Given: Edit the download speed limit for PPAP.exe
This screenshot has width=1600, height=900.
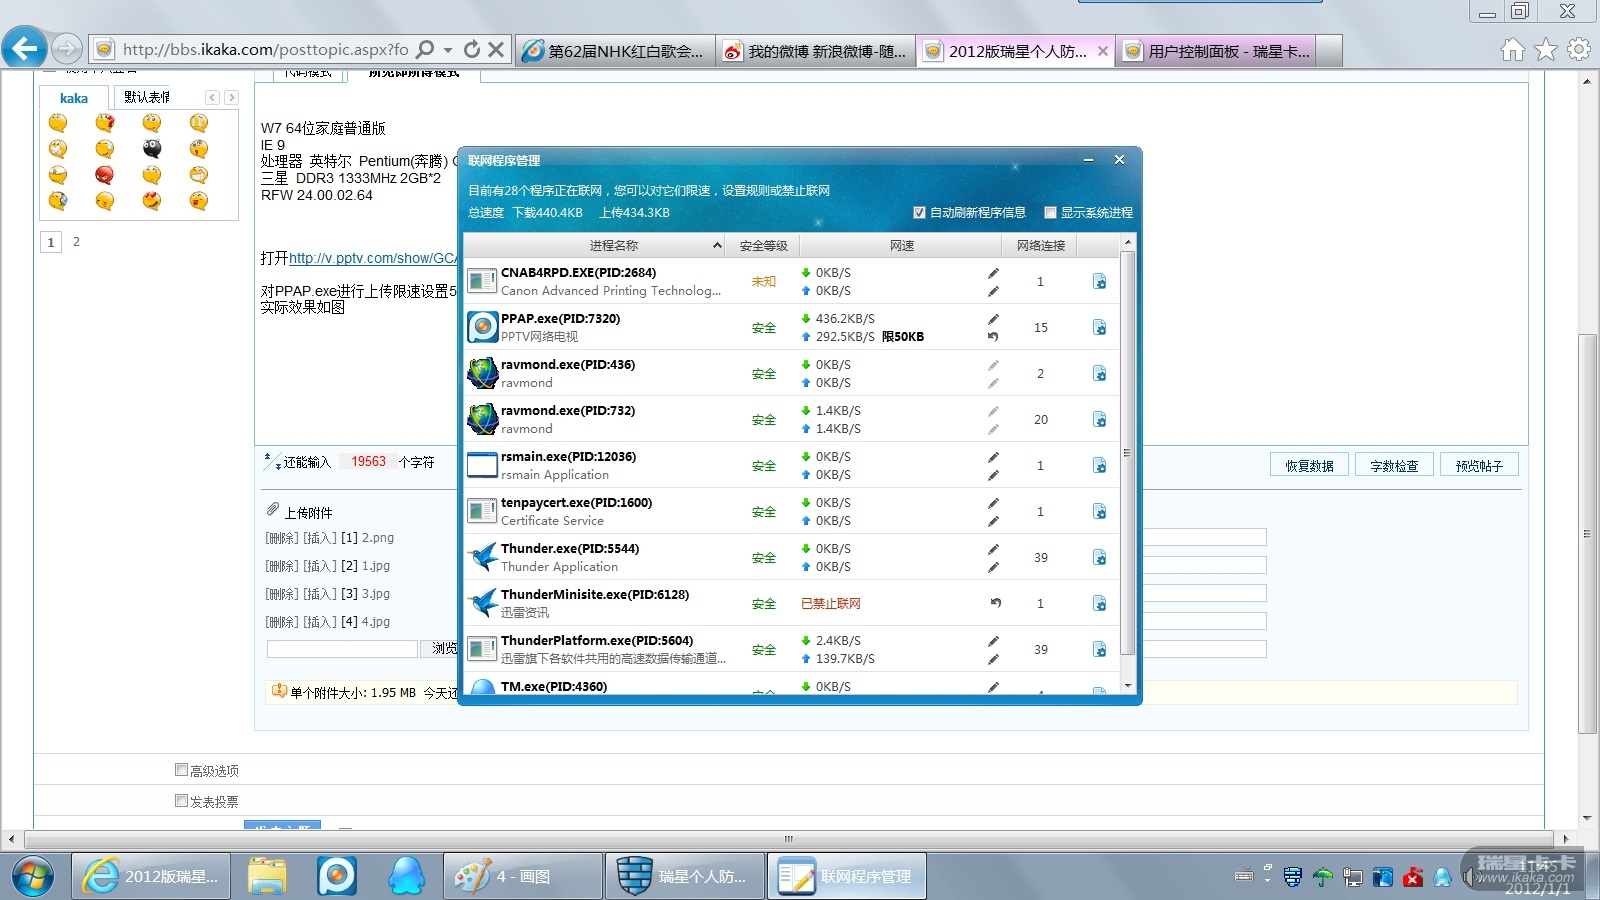Looking at the screenshot, I should click(x=993, y=319).
